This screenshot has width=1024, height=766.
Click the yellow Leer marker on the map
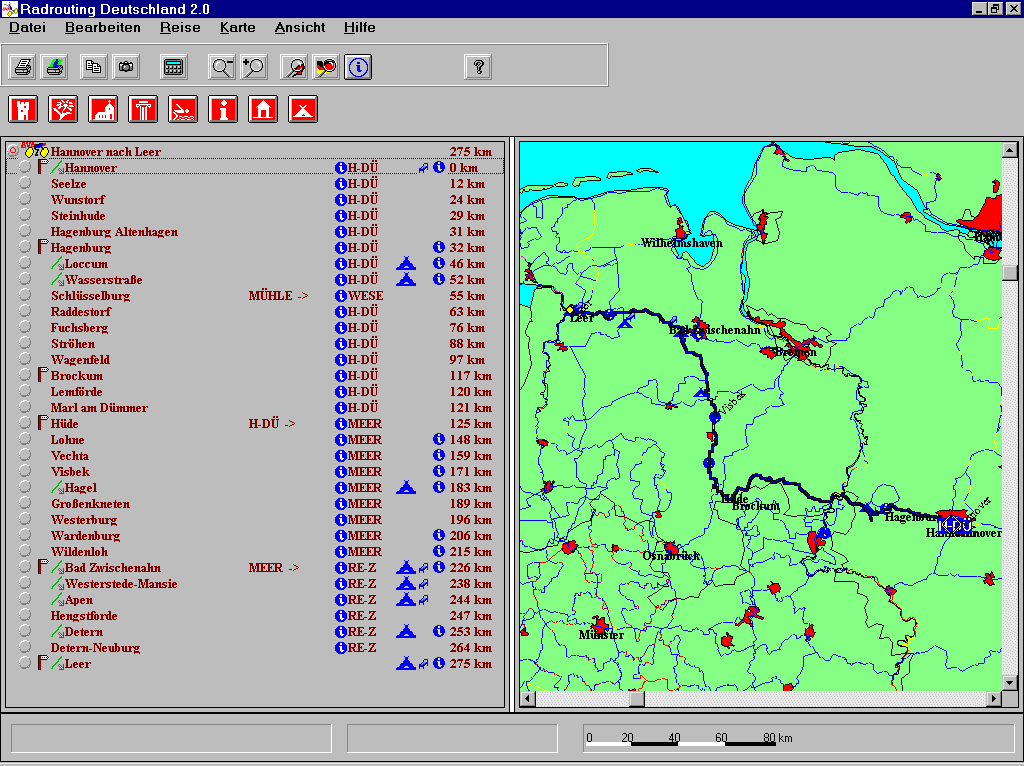click(570, 310)
